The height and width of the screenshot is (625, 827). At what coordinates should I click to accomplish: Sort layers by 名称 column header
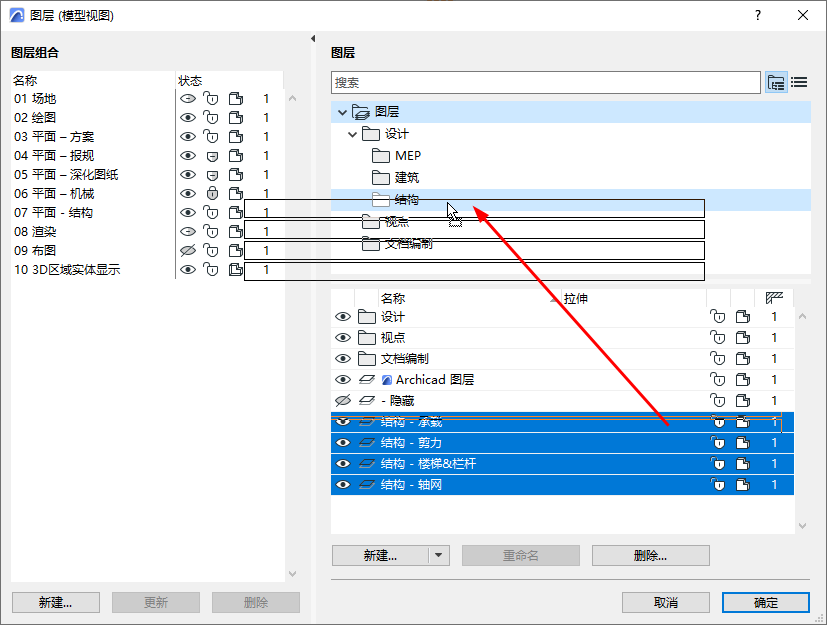click(393, 299)
